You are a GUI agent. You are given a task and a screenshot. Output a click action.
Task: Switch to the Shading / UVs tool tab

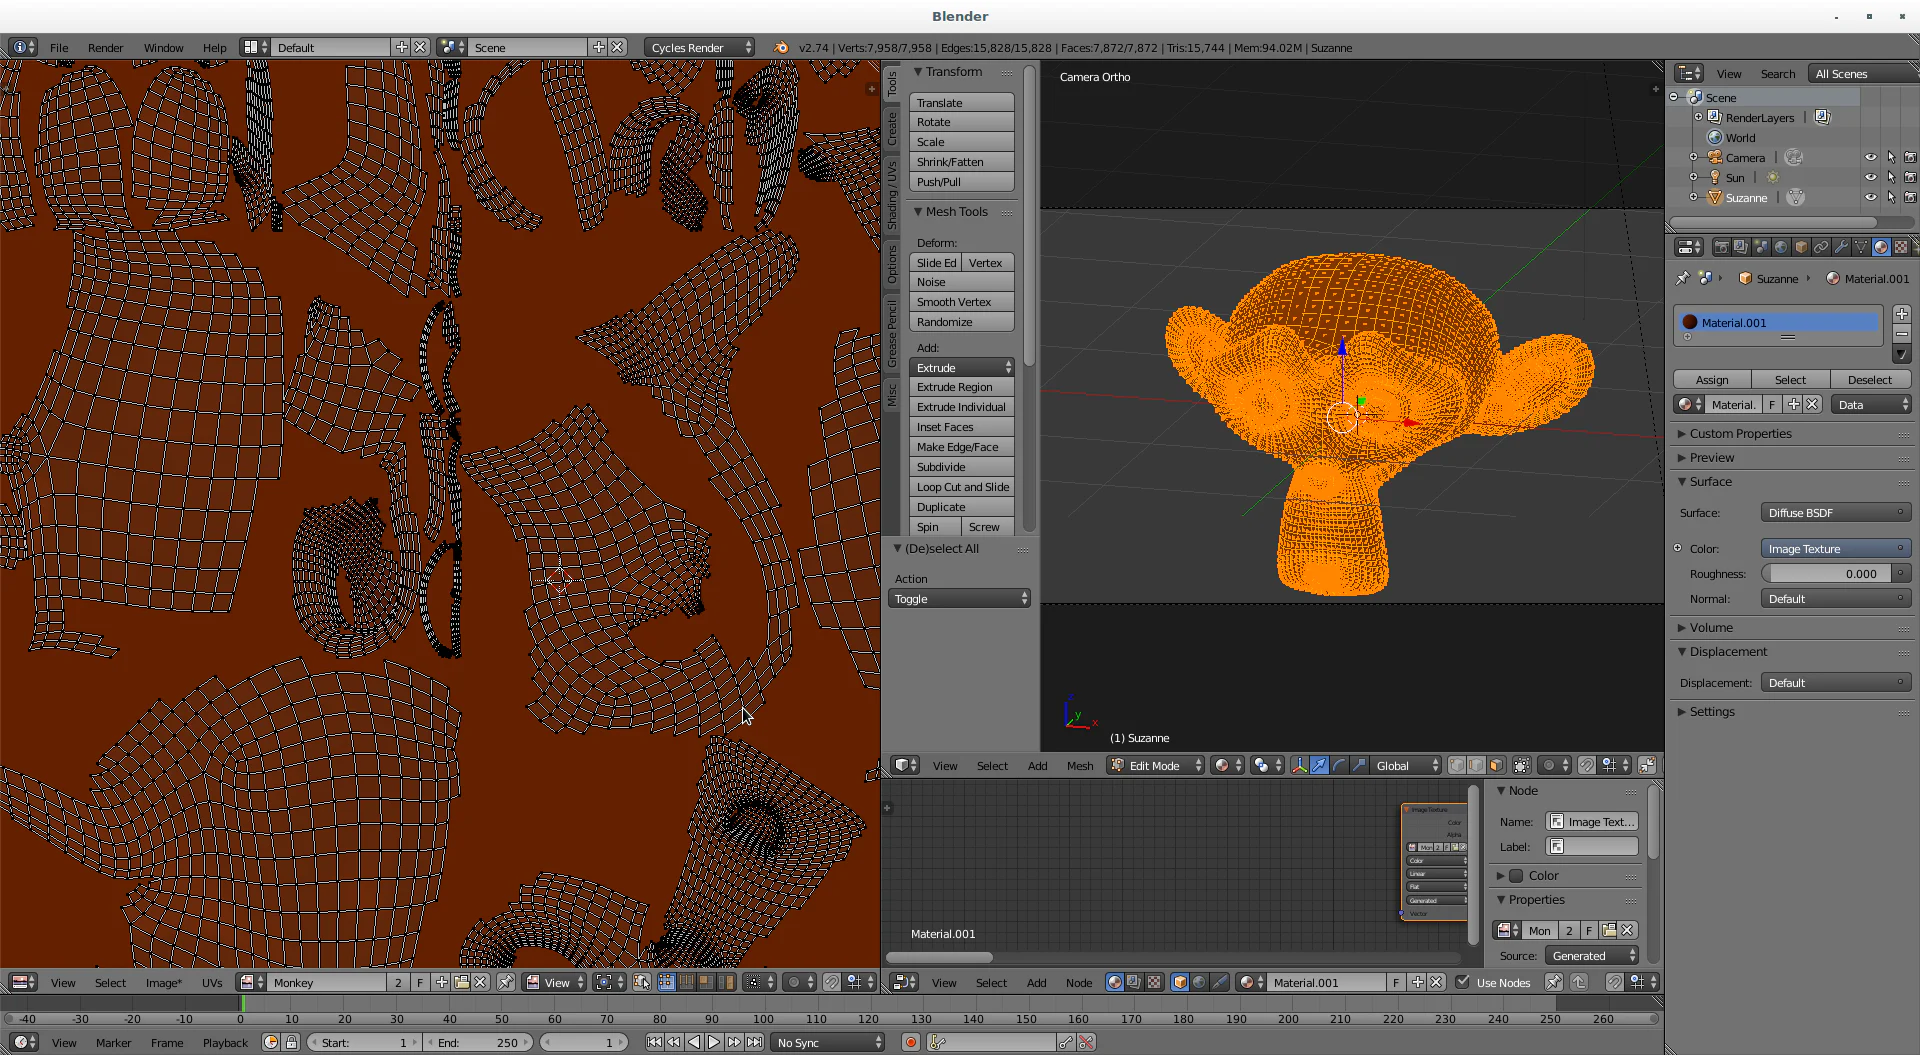coord(892,195)
